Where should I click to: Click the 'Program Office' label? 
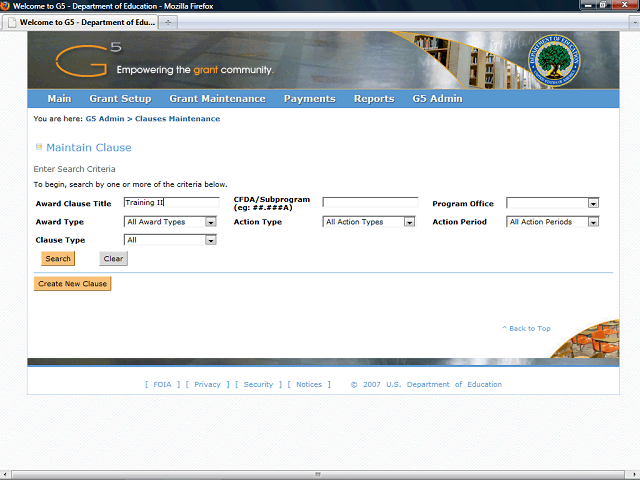(463, 204)
